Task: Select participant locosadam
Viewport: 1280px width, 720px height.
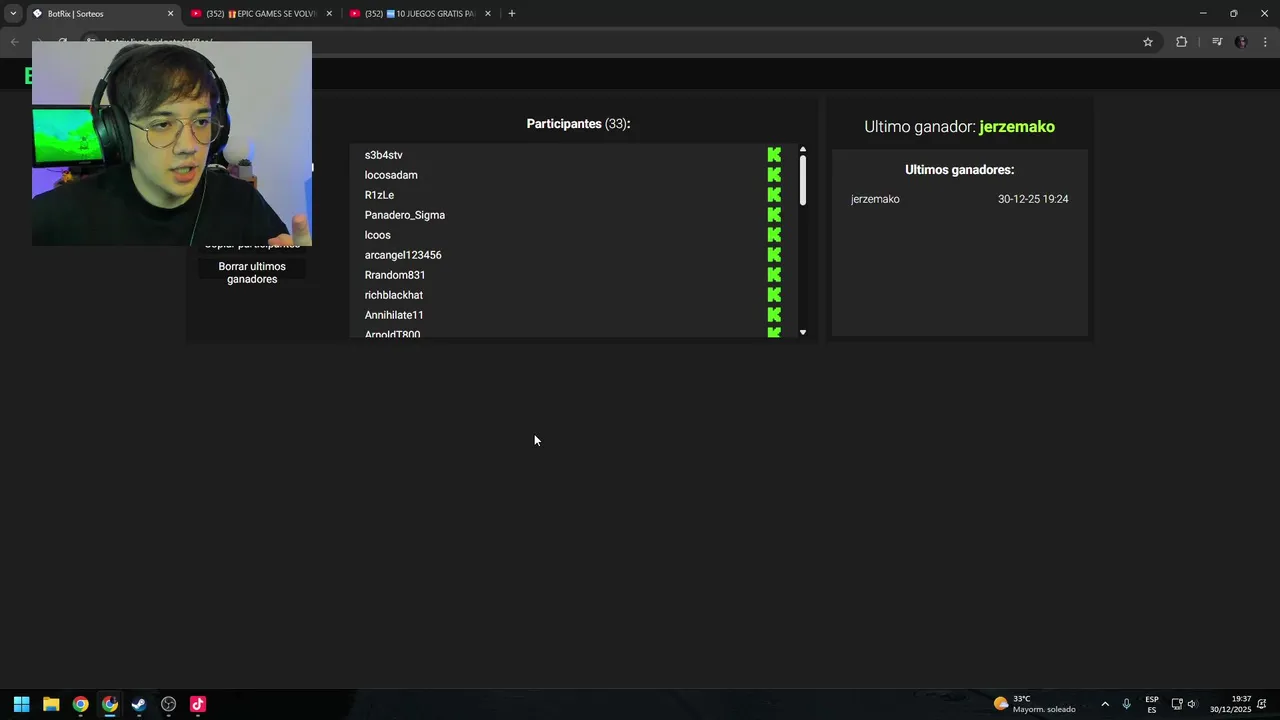Action: pyautogui.click(x=391, y=175)
